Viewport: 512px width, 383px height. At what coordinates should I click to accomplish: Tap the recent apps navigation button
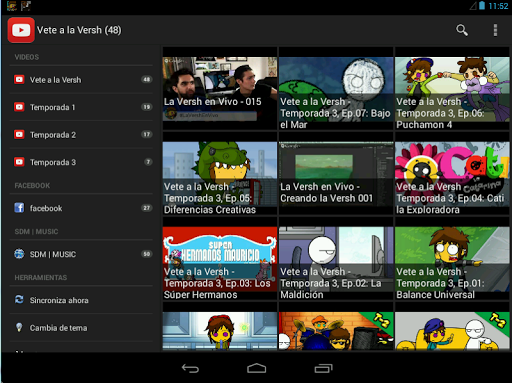click(x=323, y=368)
